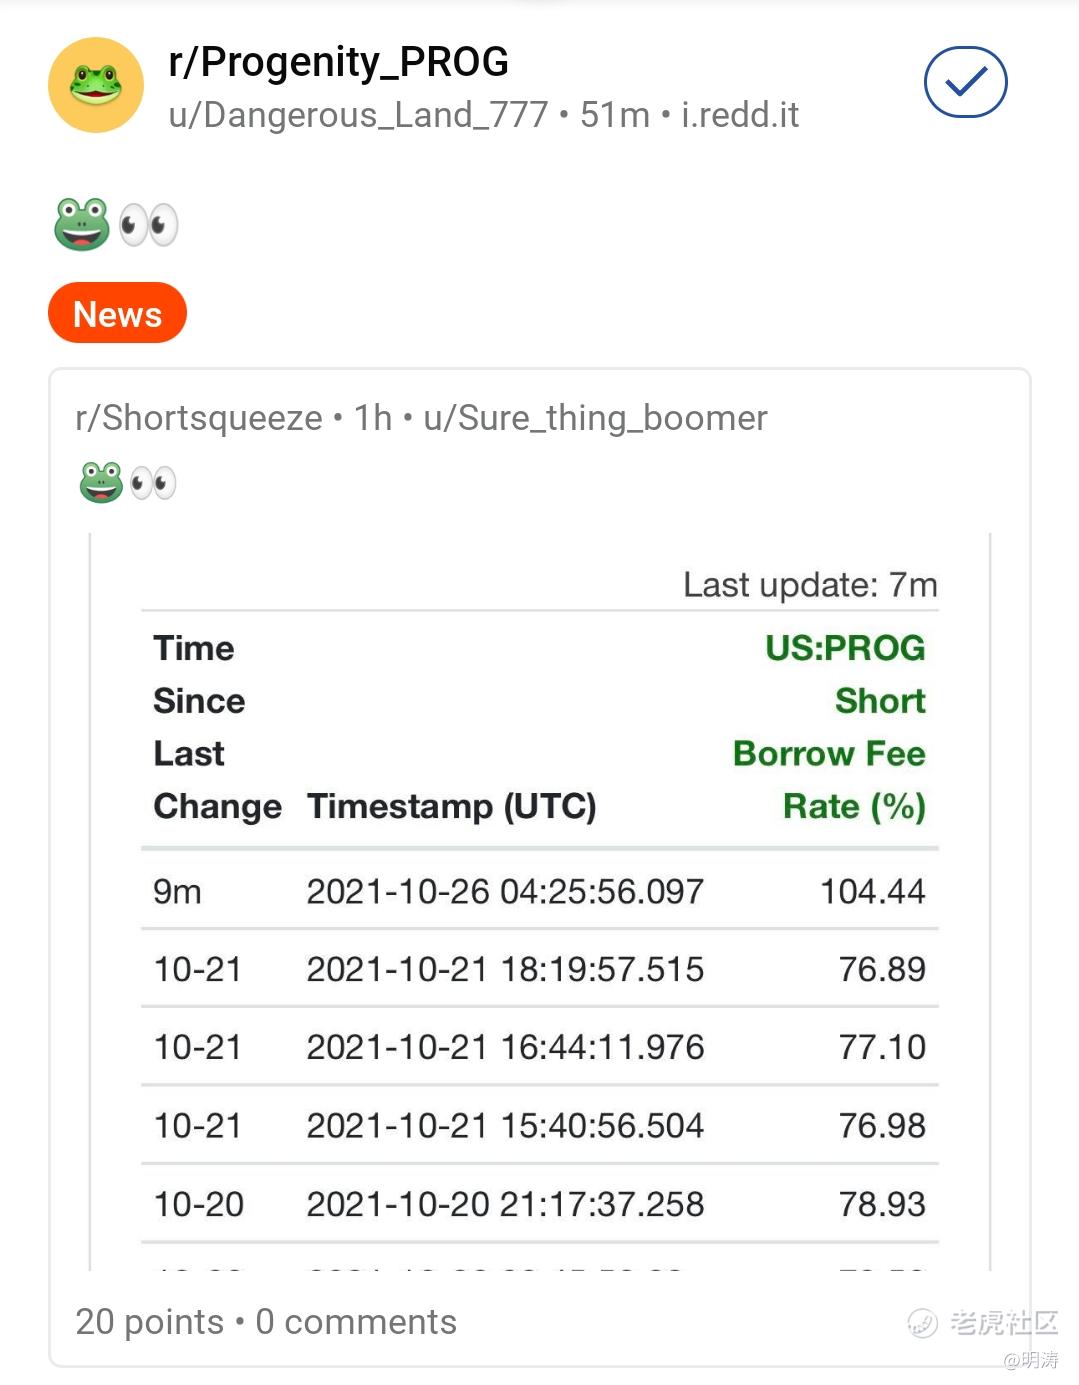
Task: Click US:PROG Short Borrow Fee Rate header
Action: pyautogui.click(x=829, y=727)
